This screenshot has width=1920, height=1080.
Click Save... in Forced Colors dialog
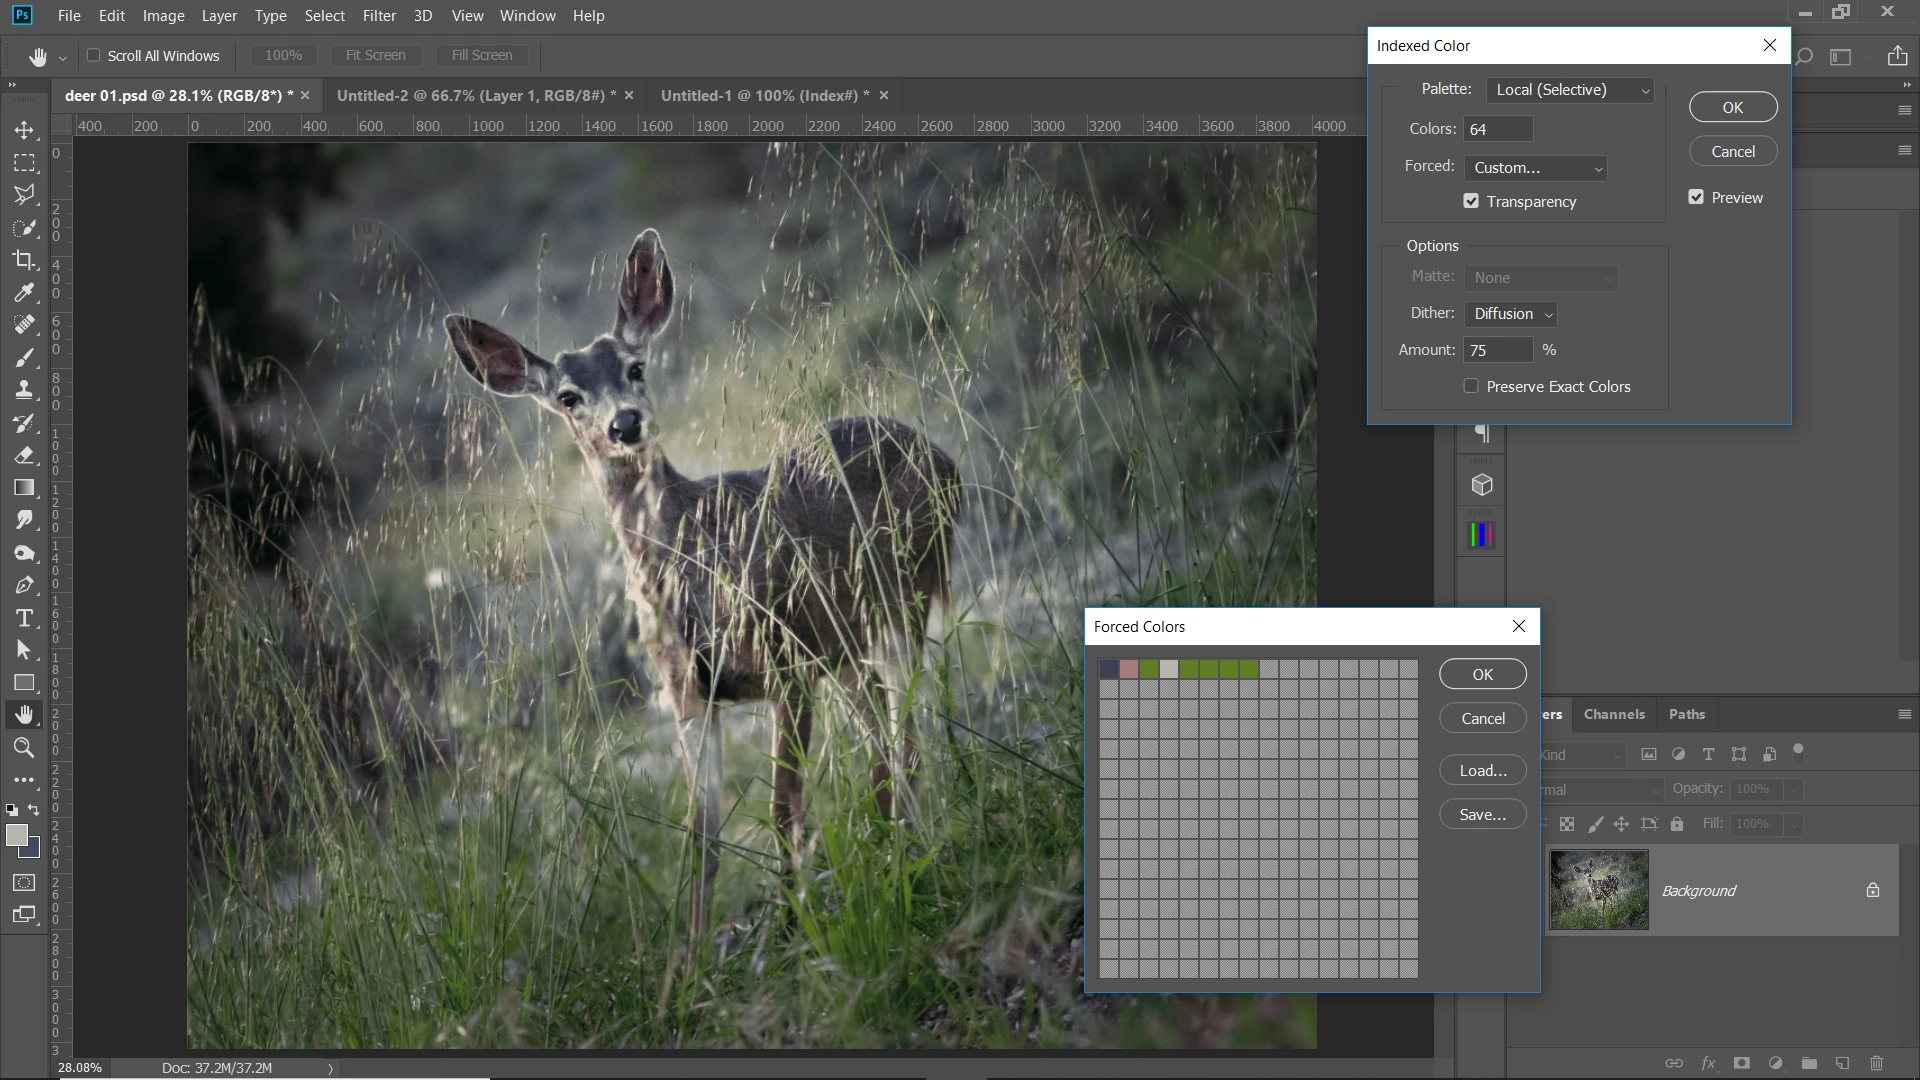pos(1482,814)
